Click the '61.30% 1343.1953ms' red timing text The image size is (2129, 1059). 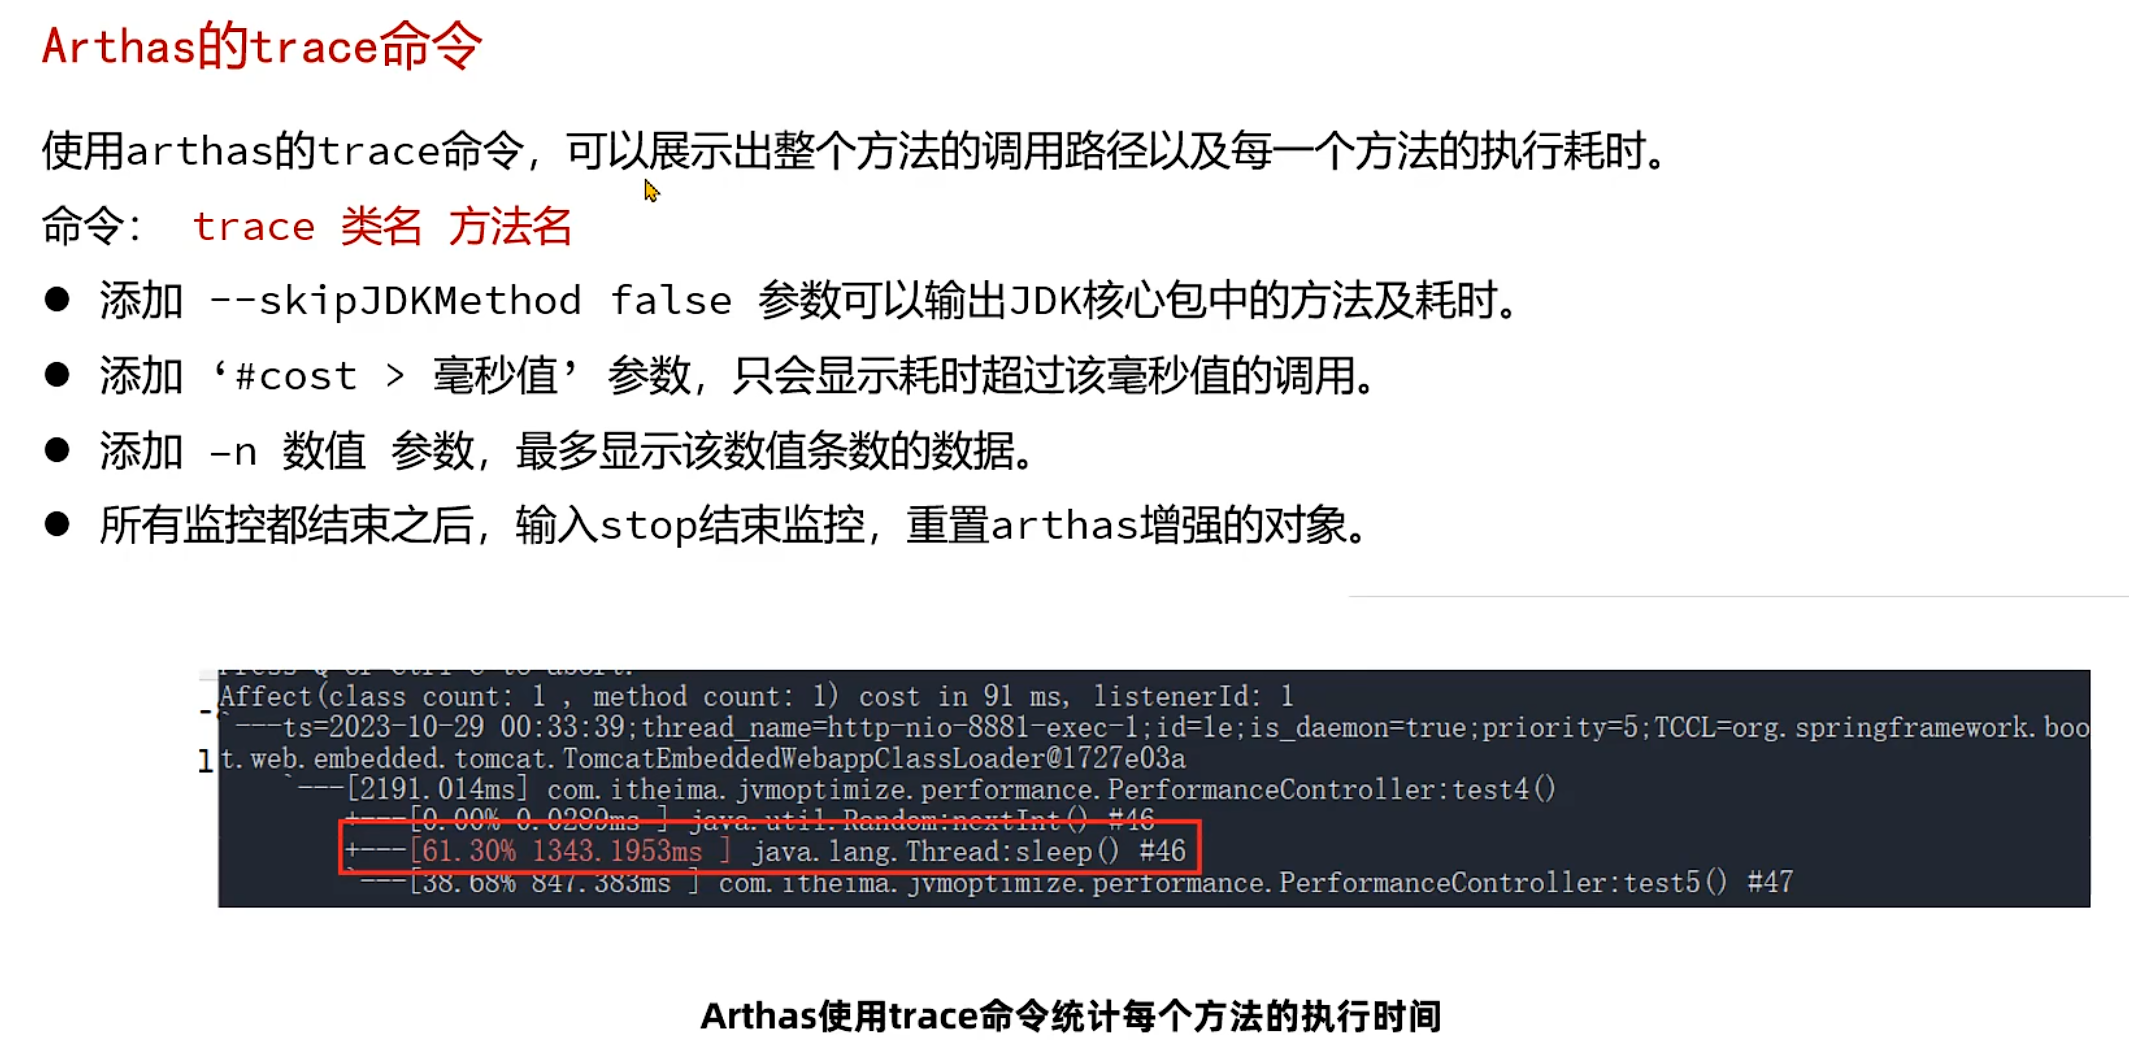coord(562,851)
